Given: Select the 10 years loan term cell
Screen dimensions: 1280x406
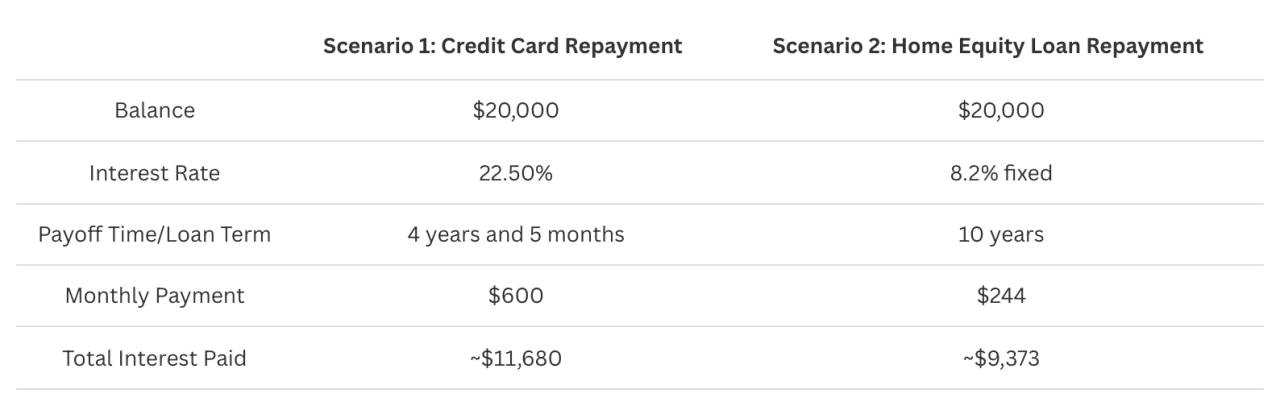Looking at the screenshot, I should coord(1000,235).
